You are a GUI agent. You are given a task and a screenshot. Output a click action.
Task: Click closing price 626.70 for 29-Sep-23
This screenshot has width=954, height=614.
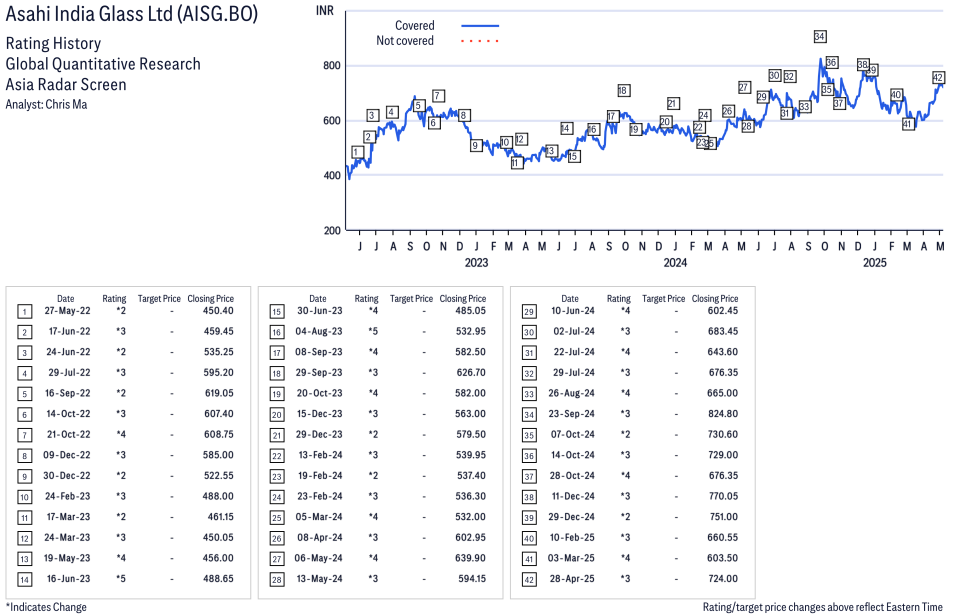[x=470, y=372]
